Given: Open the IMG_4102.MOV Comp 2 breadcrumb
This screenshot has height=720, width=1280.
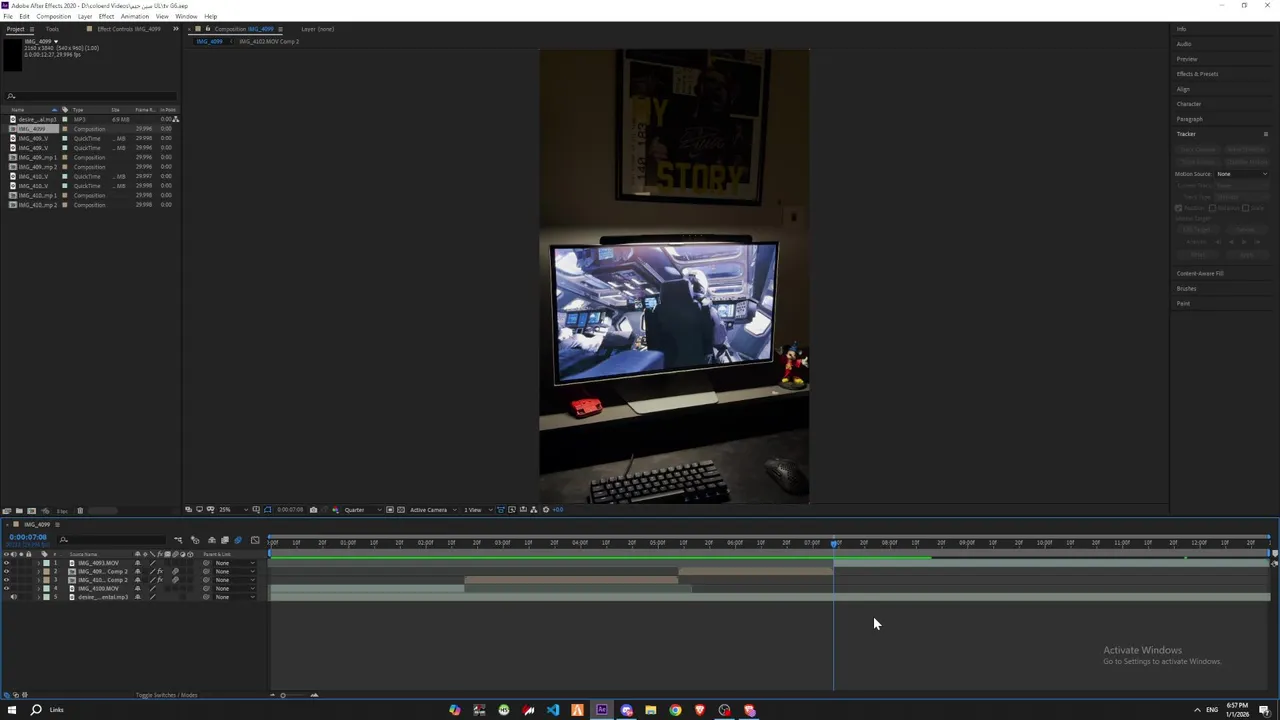Looking at the screenshot, I should (269, 42).
